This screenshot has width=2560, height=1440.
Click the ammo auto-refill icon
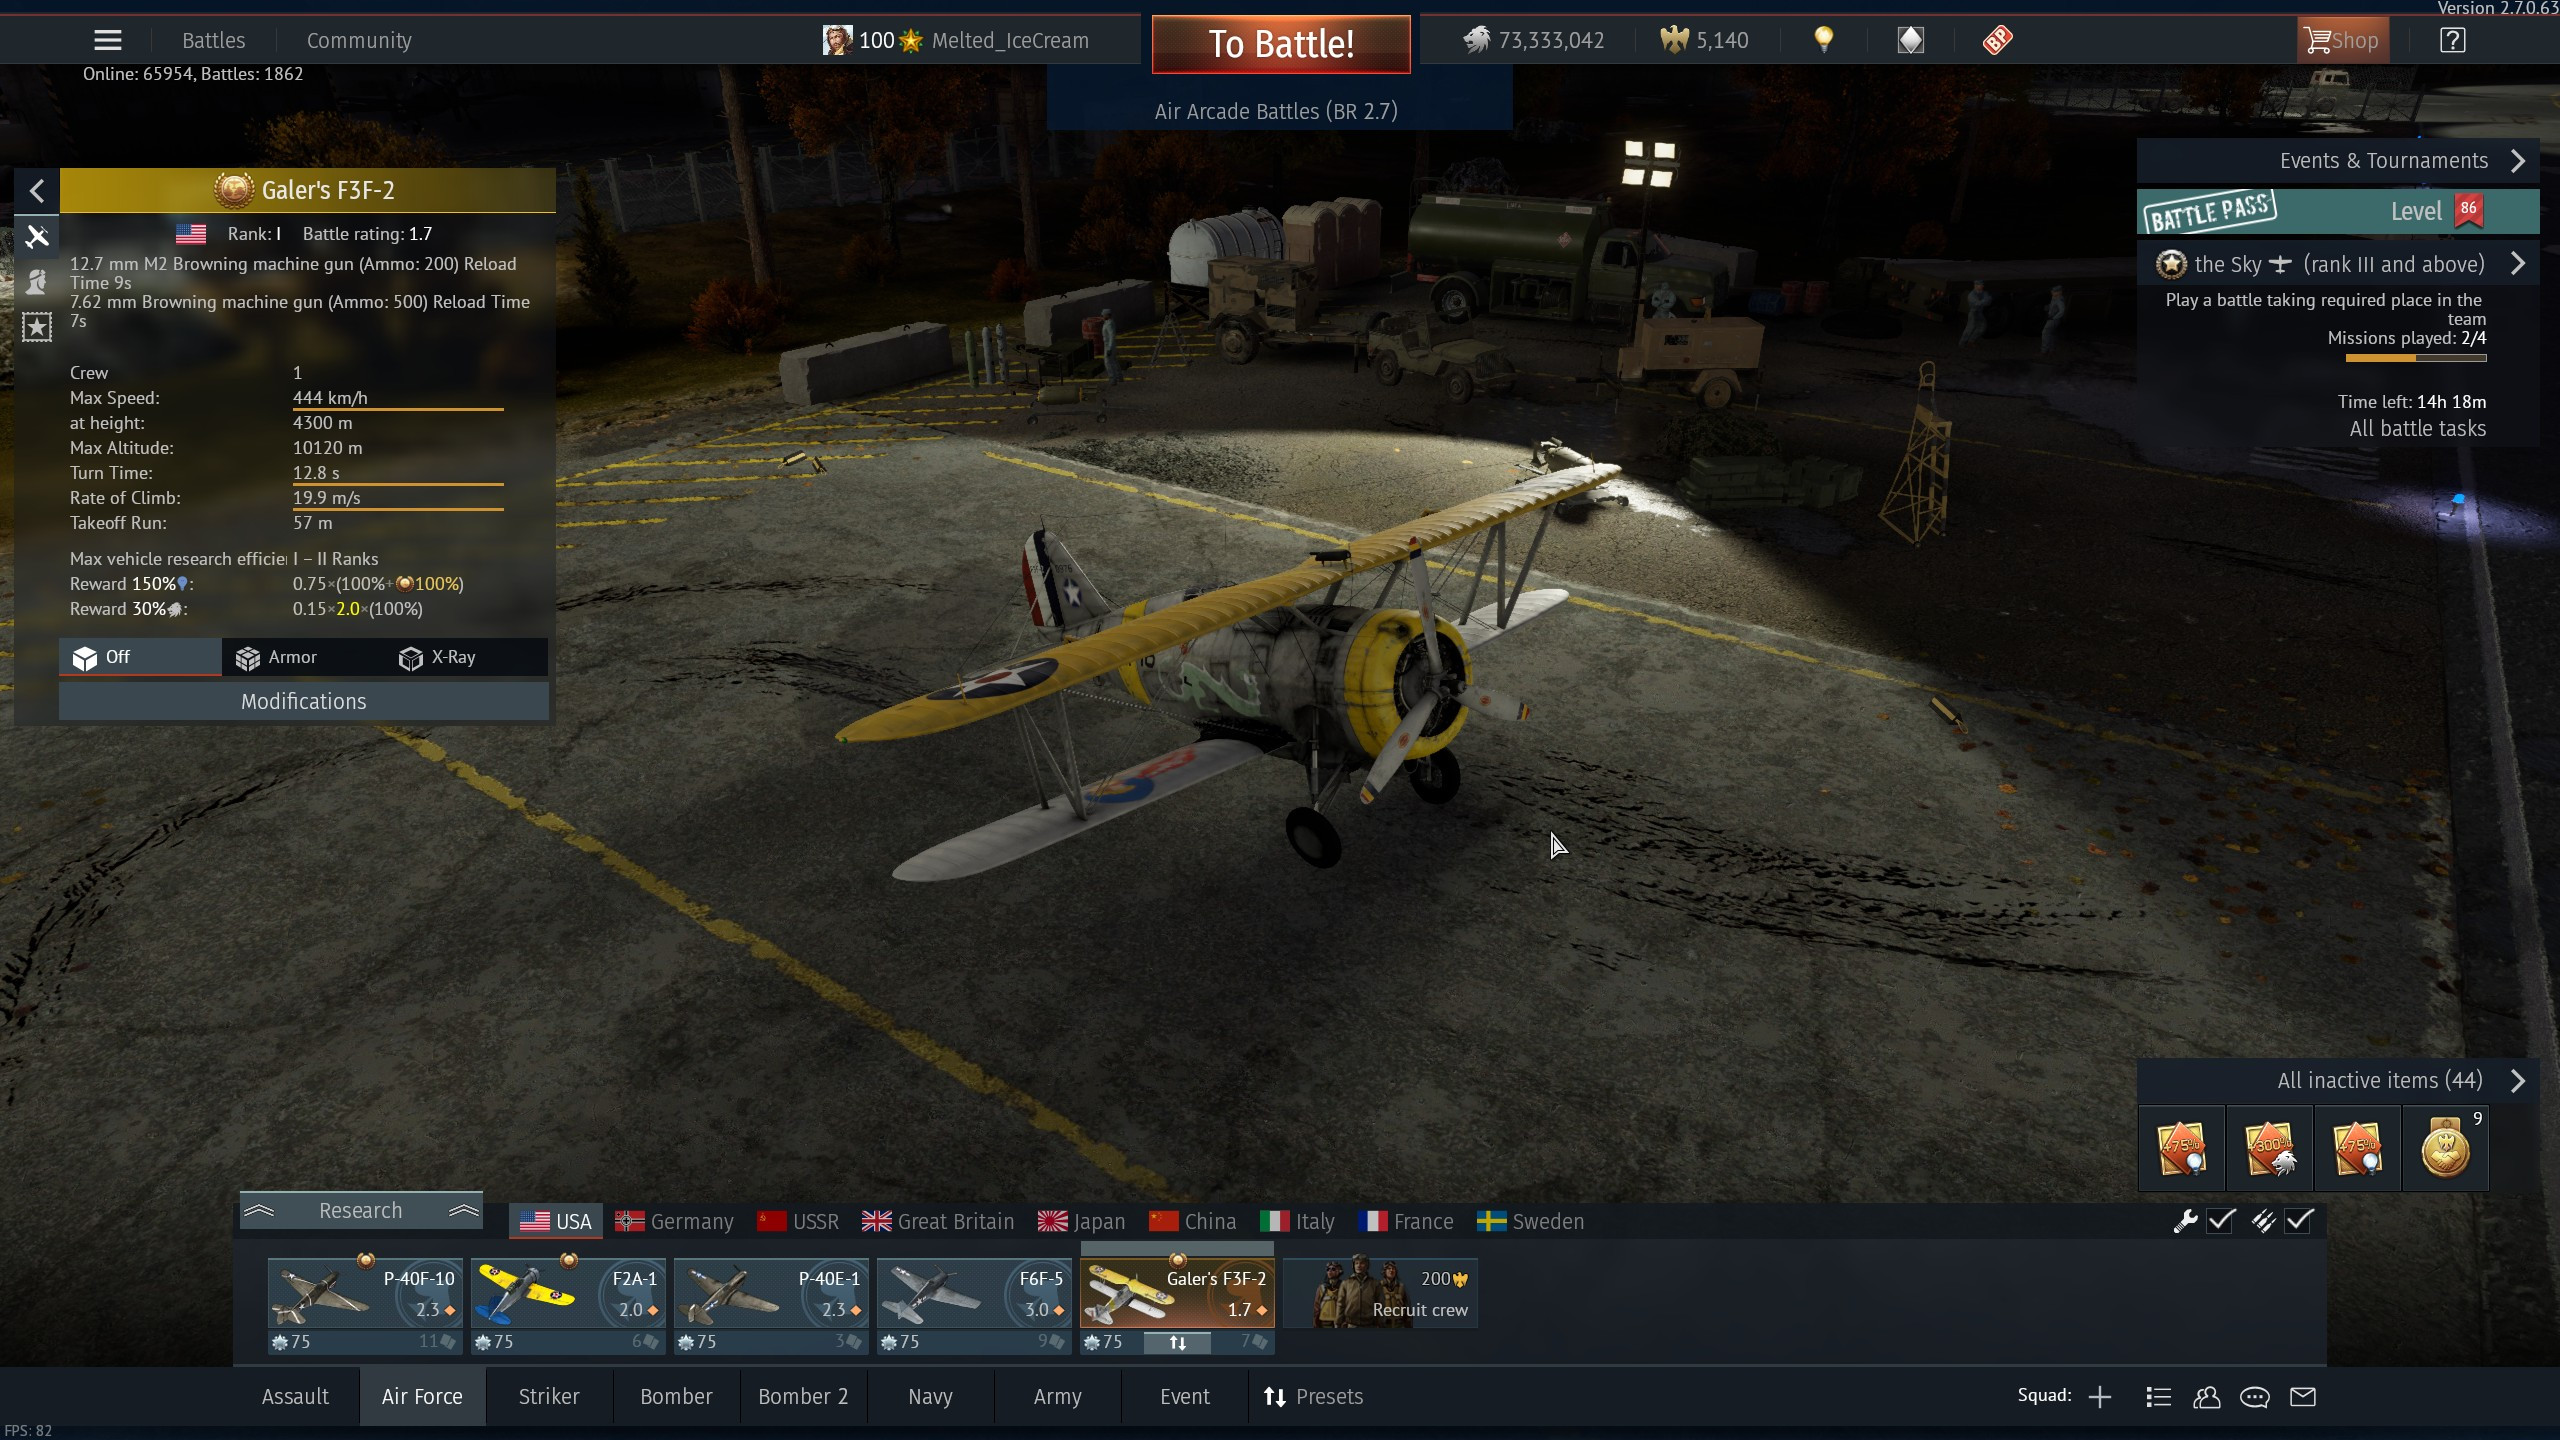point(2263,1221)
